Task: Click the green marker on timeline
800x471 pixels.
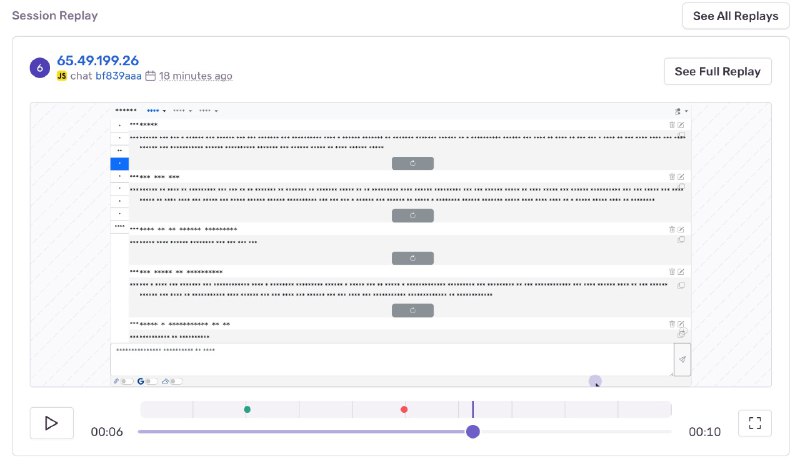Action: click(x=247, y=409)
